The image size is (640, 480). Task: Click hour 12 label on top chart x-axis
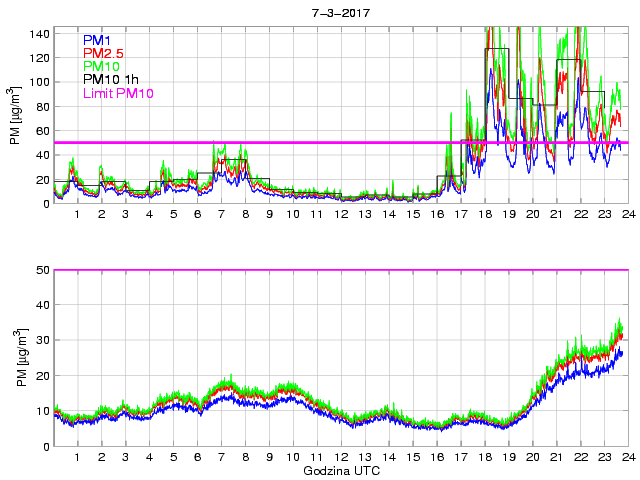pos(340,215)
